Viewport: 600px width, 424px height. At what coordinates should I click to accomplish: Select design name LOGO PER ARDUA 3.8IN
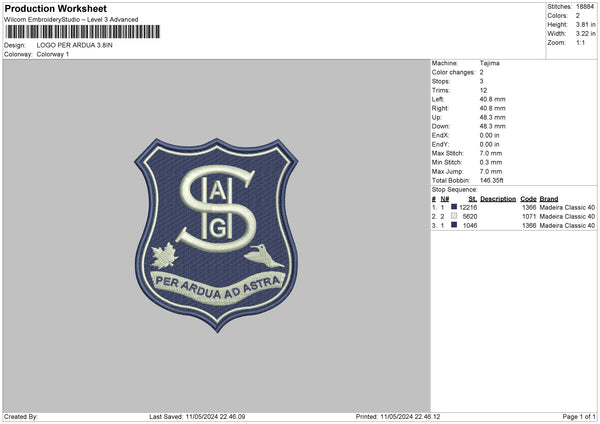[x=75, y=45]
